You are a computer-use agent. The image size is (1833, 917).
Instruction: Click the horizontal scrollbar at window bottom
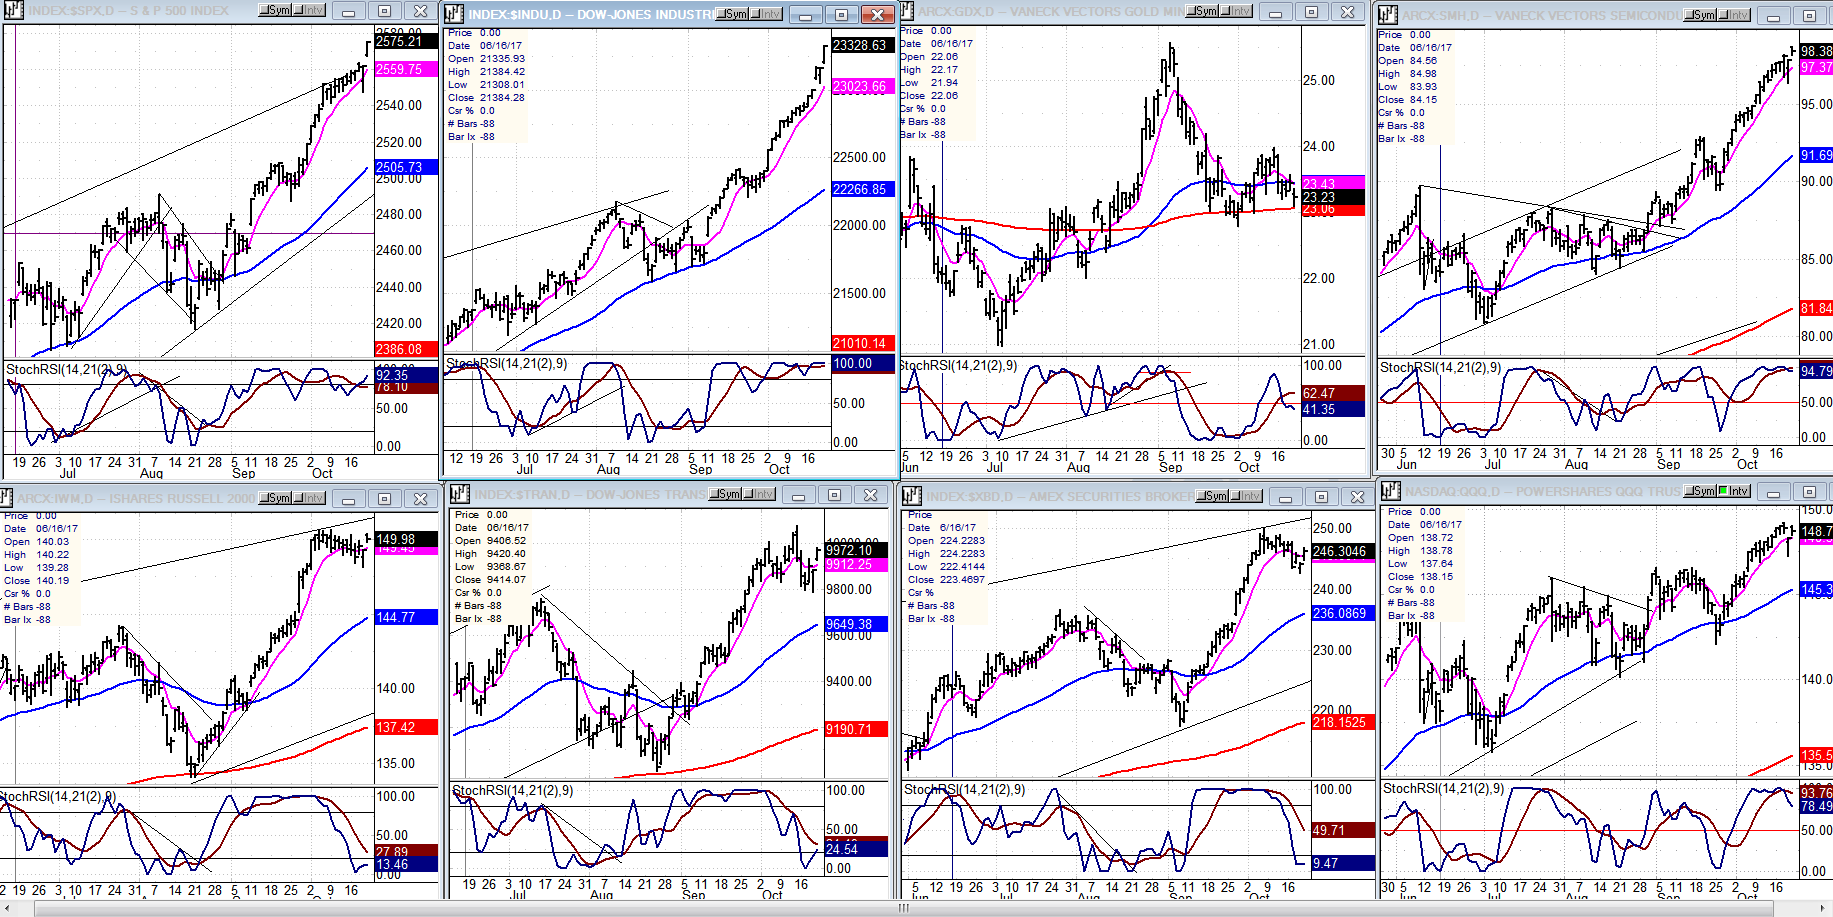(903, 908)
